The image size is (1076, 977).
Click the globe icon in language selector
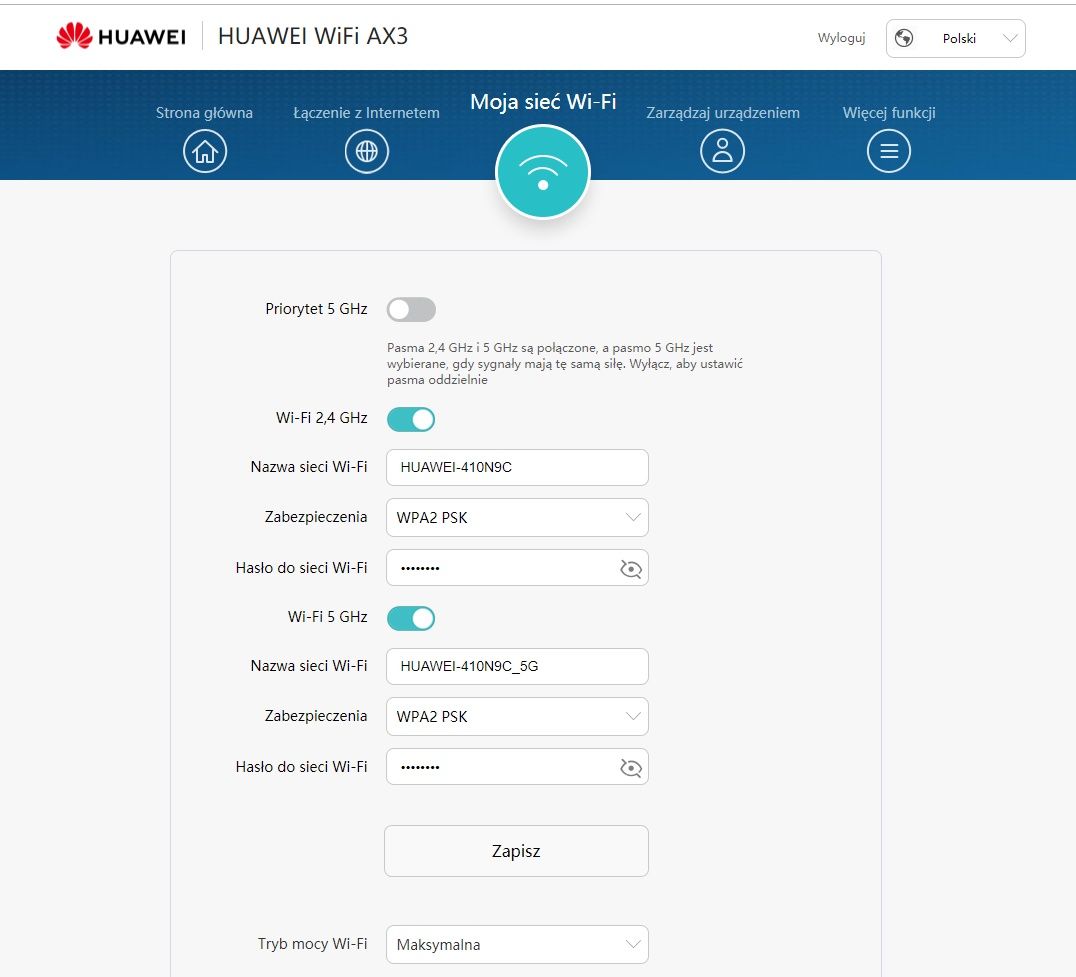[904, 38]
